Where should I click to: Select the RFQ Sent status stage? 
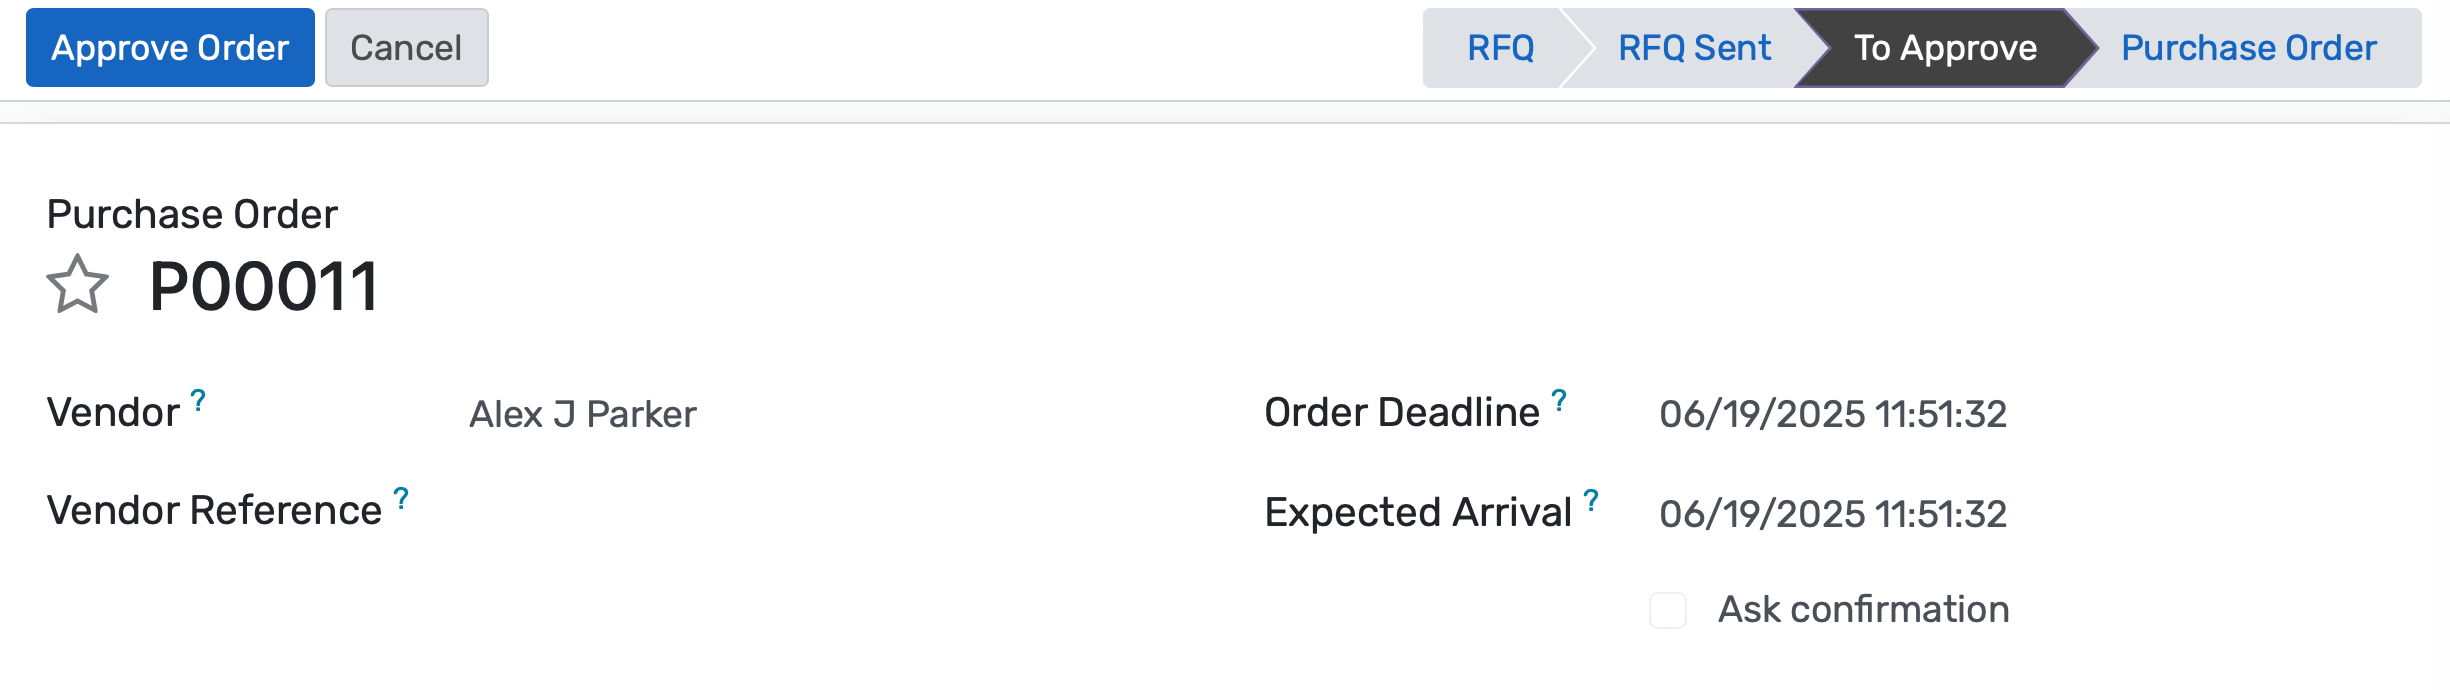pyautogui.click(x=1694, y=48)
